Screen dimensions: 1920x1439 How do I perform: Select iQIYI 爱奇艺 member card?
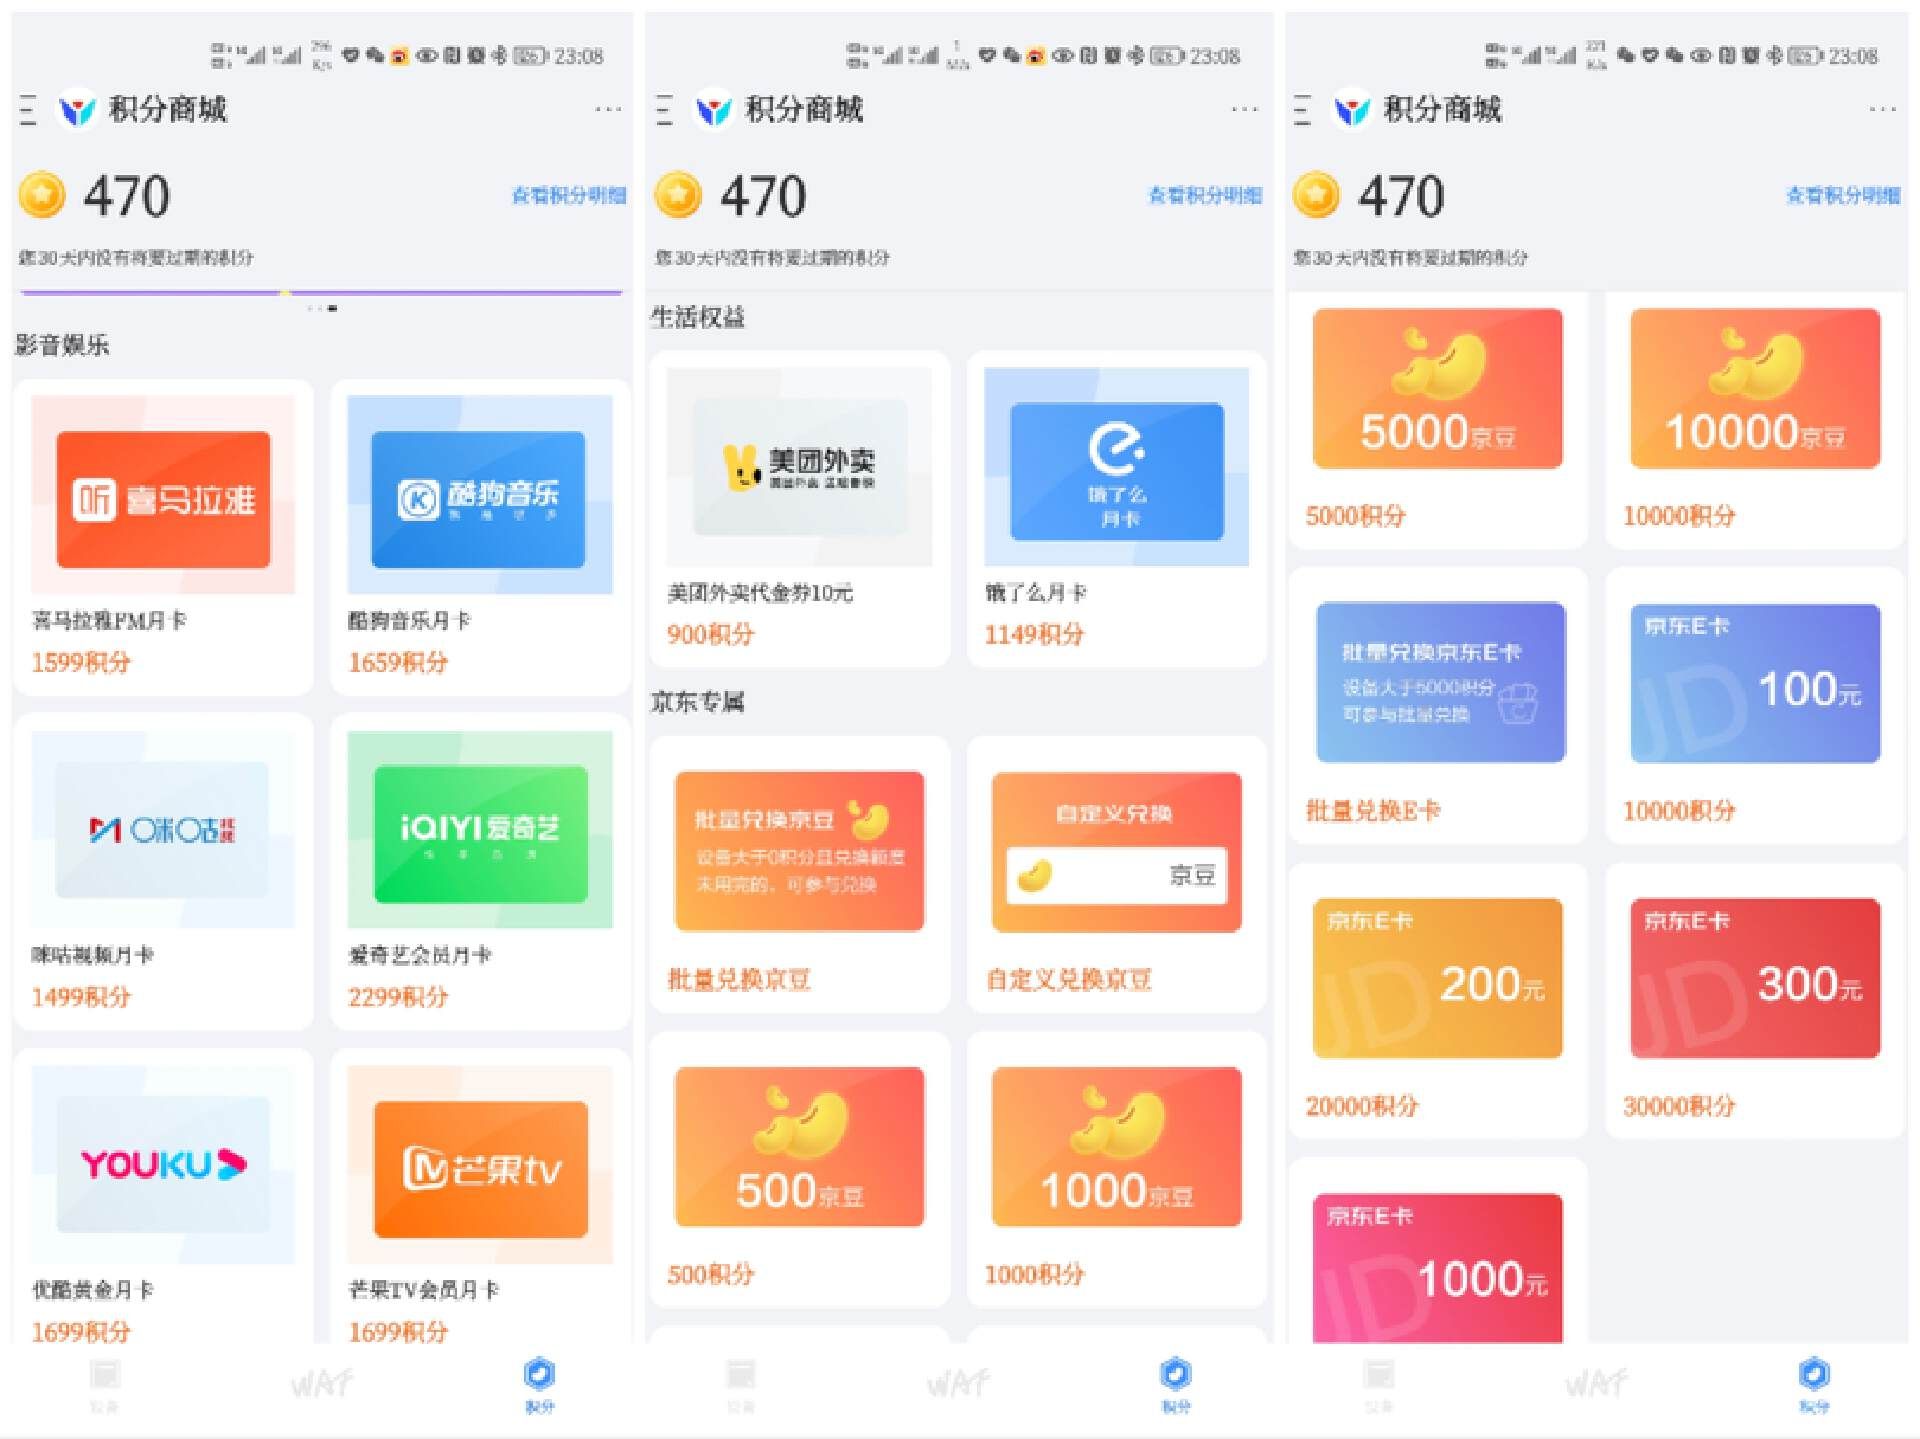480,871
